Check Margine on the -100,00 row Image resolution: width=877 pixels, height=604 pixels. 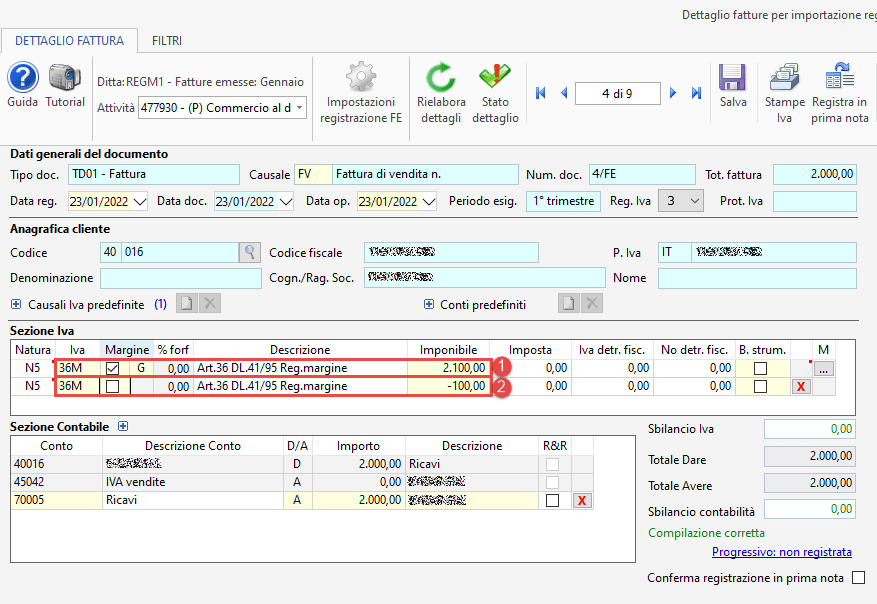pyautogui.click(x=112, y=386)
